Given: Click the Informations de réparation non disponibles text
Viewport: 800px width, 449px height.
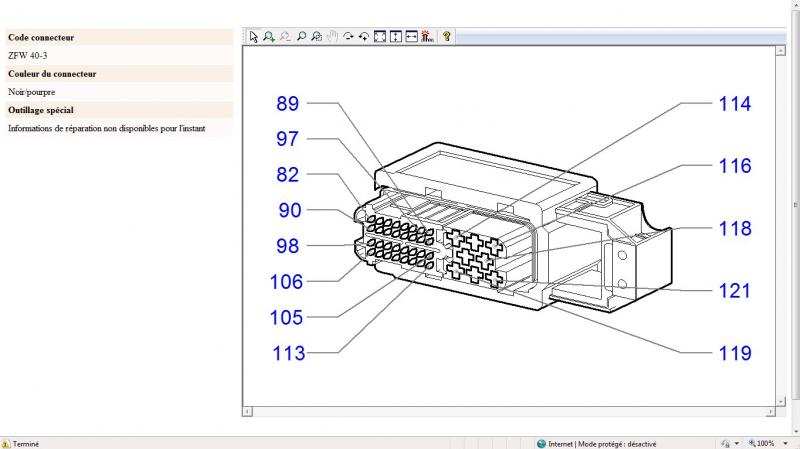Looking at the screenshot, I should pos(107,129).
